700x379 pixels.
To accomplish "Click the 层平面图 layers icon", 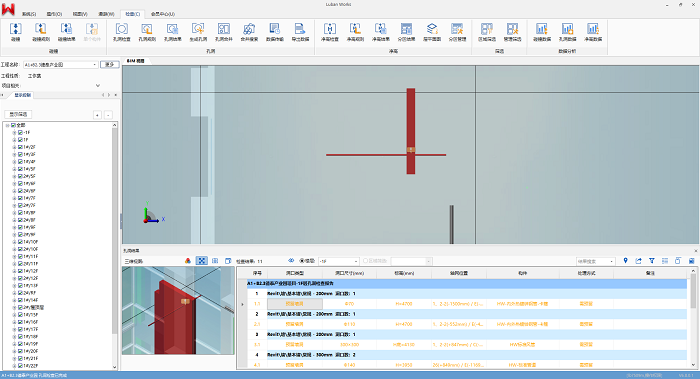I will pyautogui.click(x=432, y=32).
